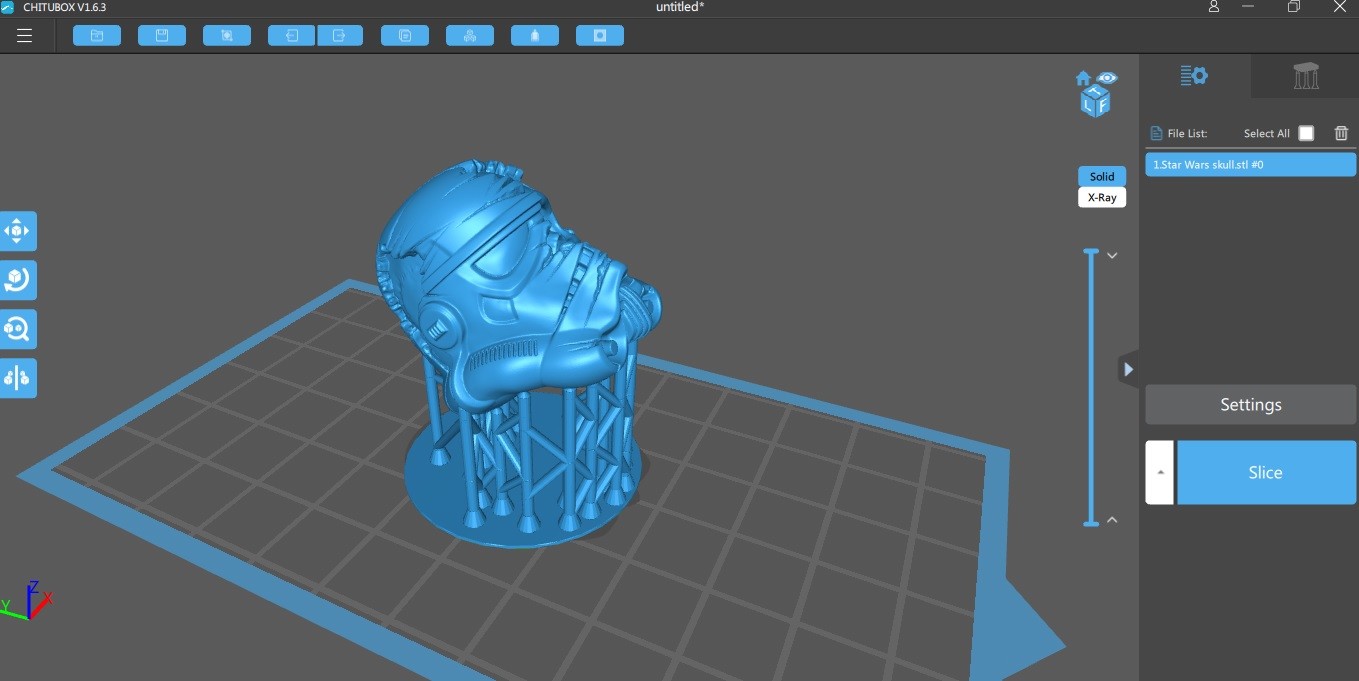This screenshot has height=681, width=1359.
Task: Open the supports tab
Action: 1305,76
